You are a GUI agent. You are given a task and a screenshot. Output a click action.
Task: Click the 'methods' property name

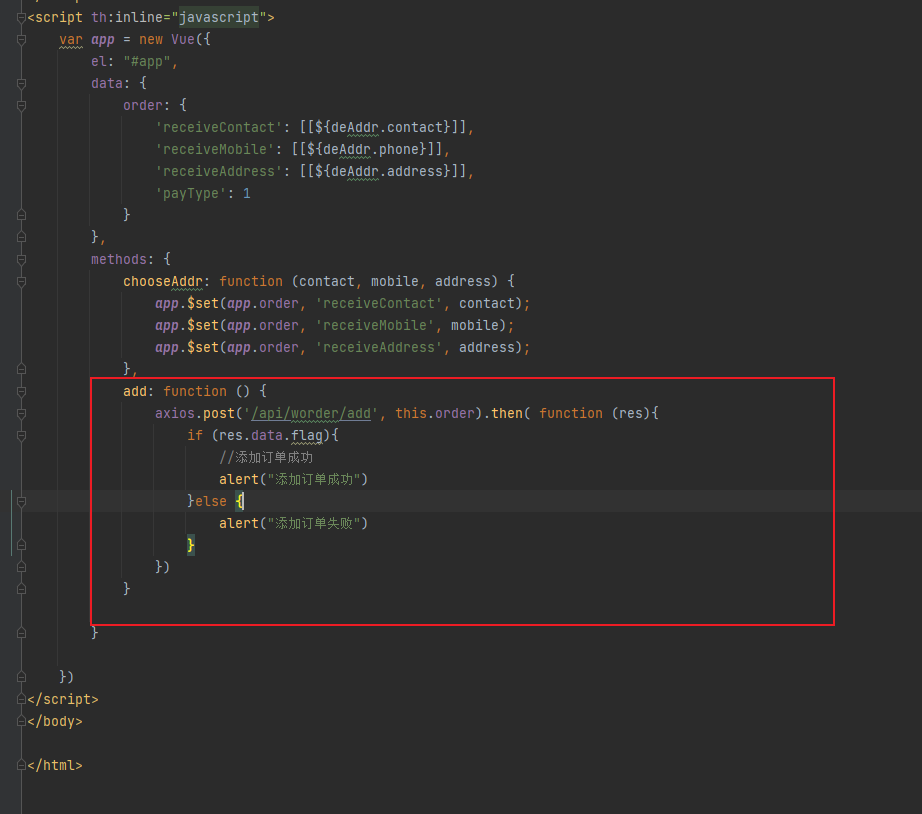click(x=119, y=259)
